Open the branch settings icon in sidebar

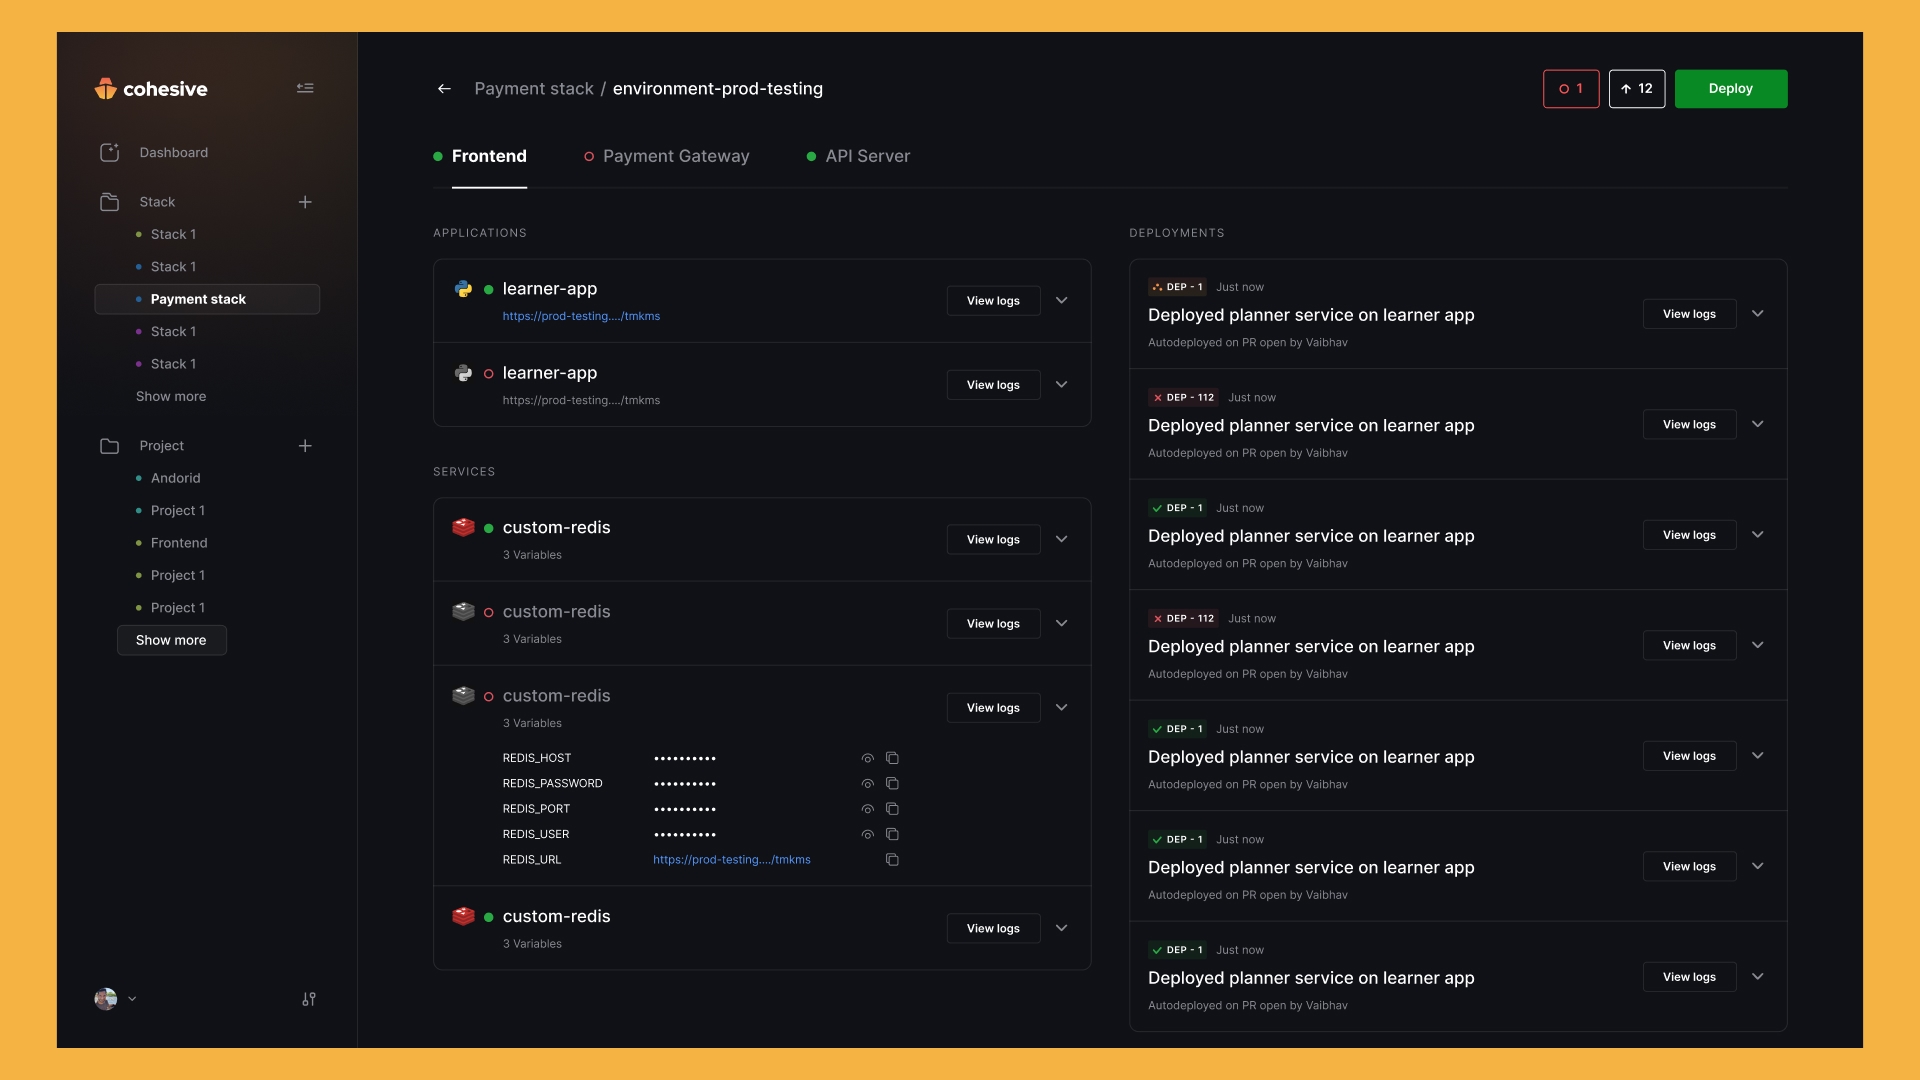[x=309, y=999]
